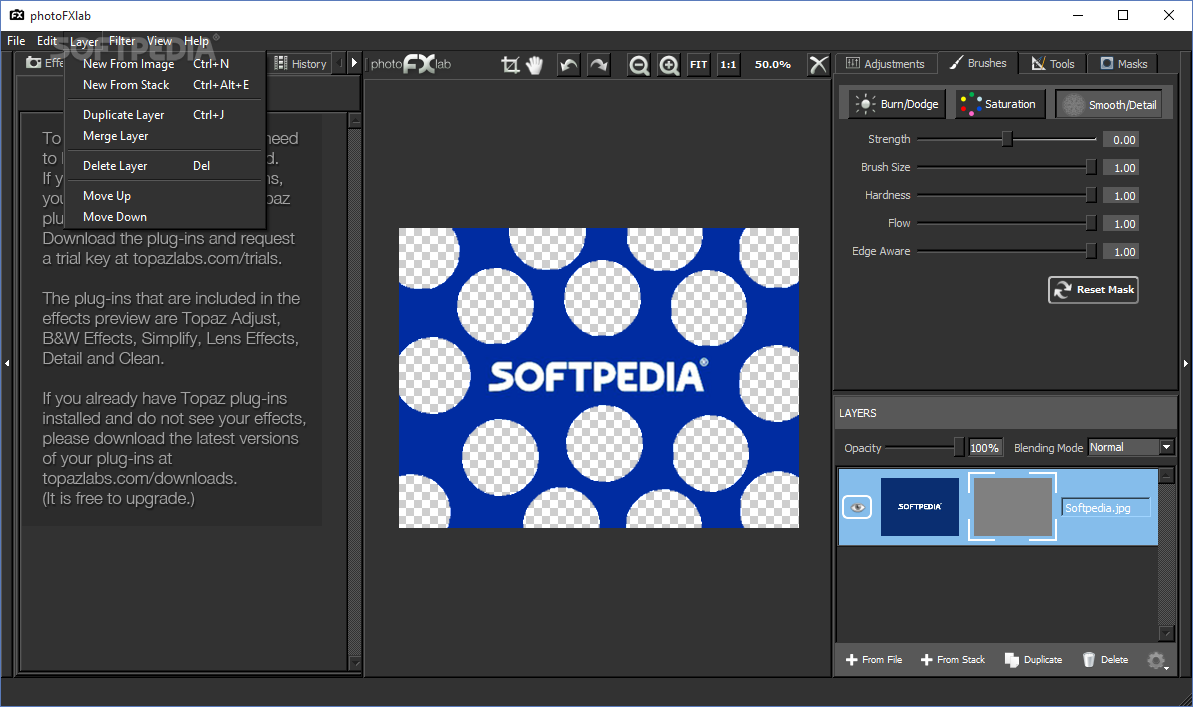Zoom out with the minus magnifier
The height and width of the screenshot is (707, 1193).
[639, 65]
